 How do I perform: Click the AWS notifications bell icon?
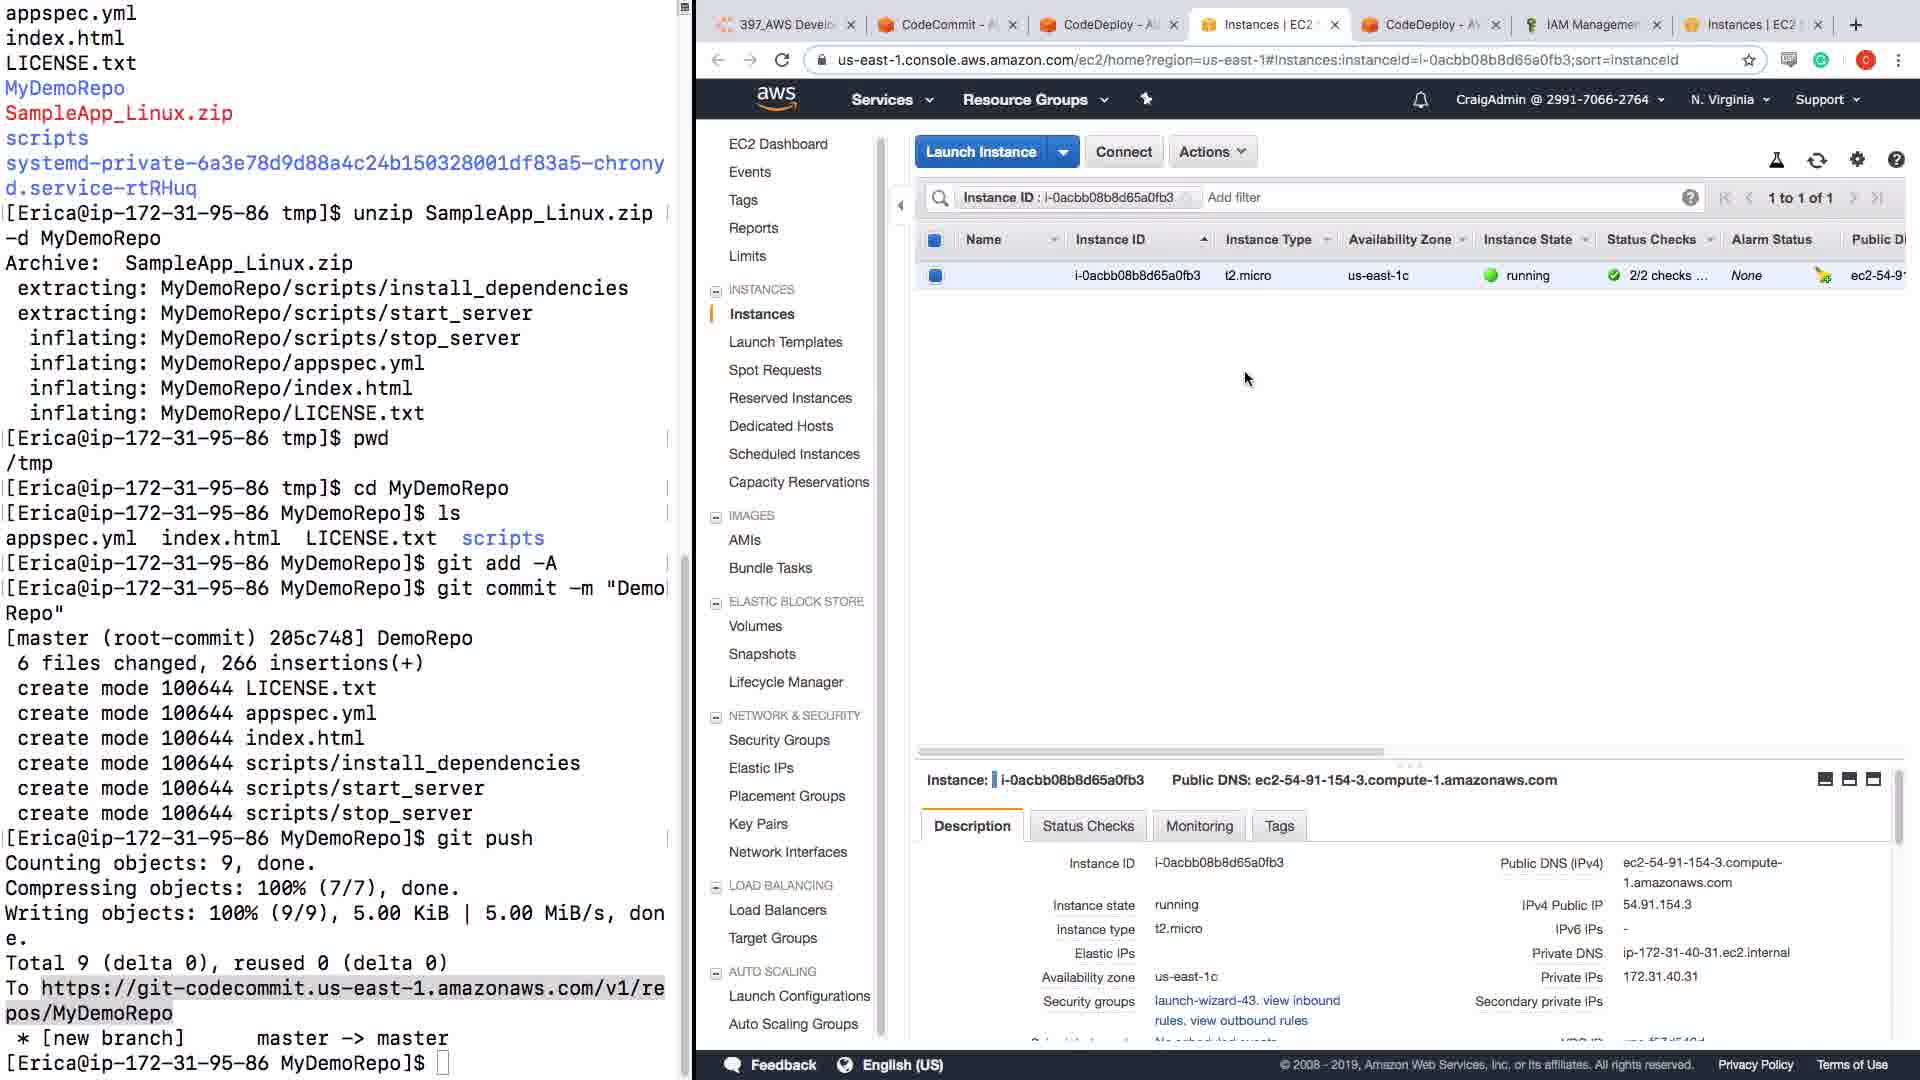coord(1420,100)
